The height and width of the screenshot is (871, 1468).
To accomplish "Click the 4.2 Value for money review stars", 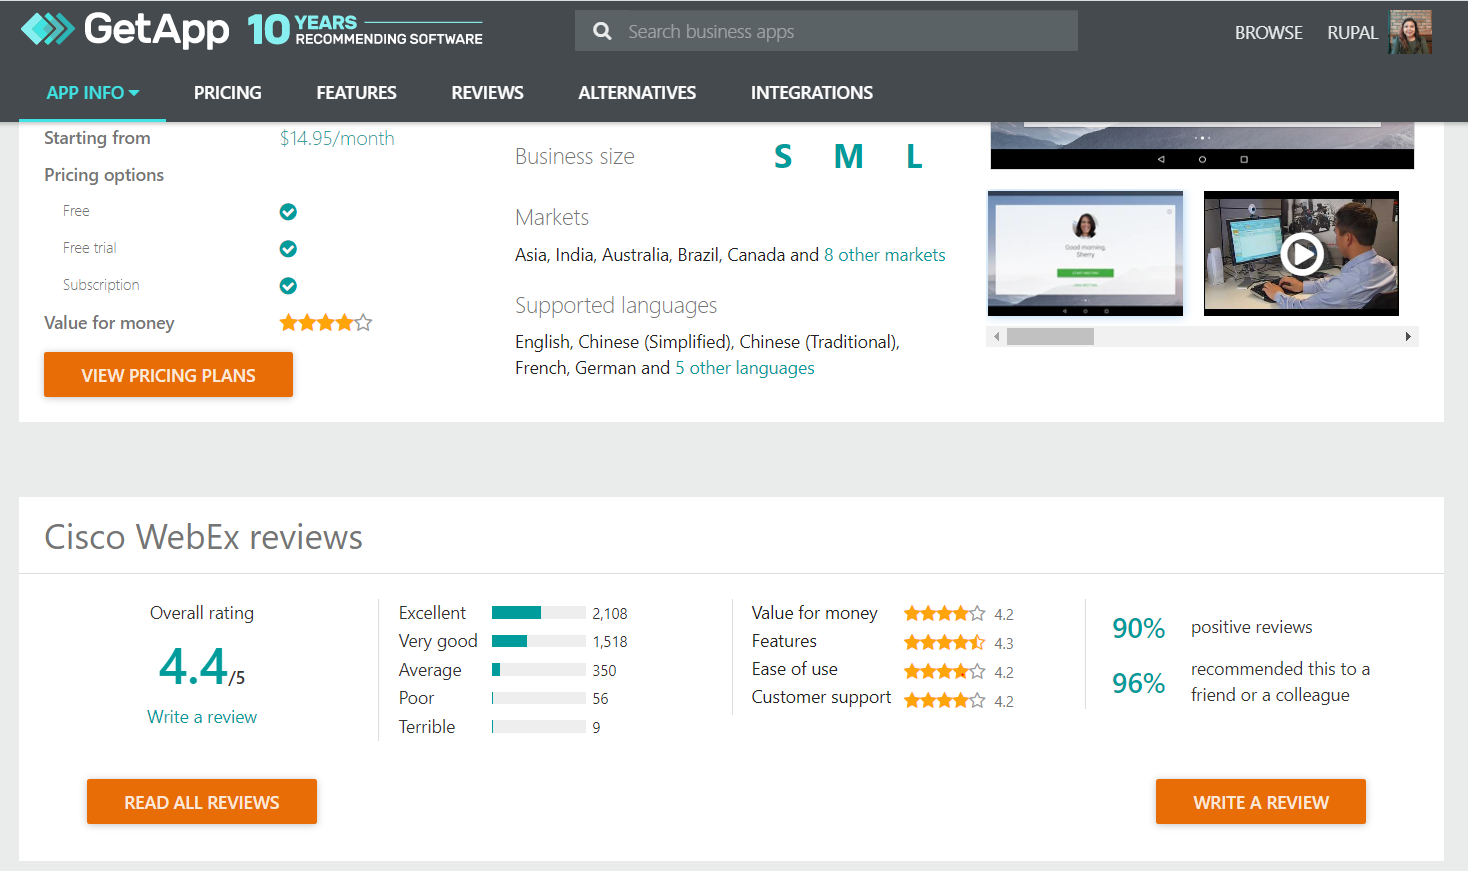I will [944, 613].
